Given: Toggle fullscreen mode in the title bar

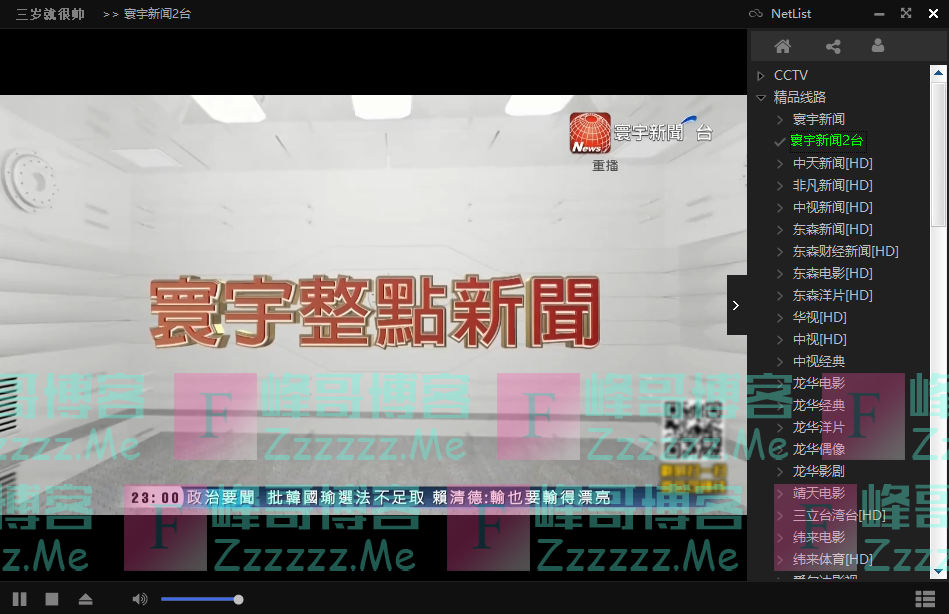Looking at the screenshot, I should point(906,14).
